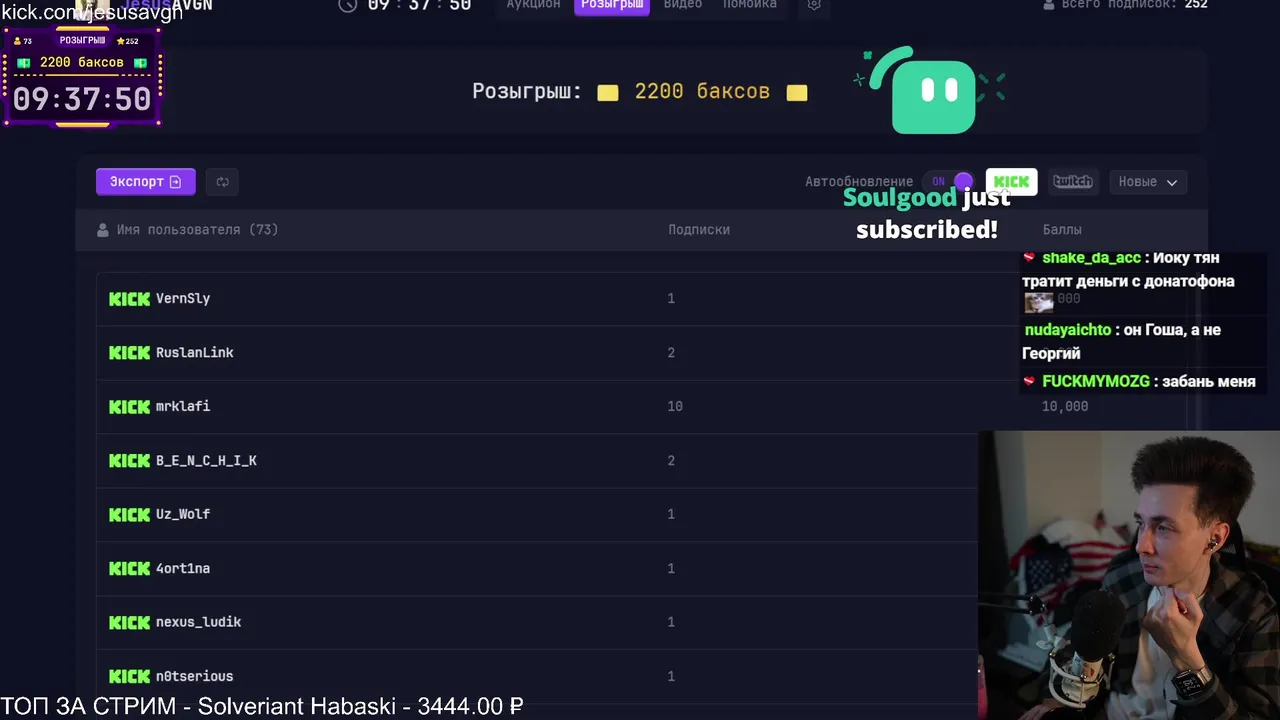Select the Розыгрыш tab
1280x720 pixels.
(x=612, y=5)
